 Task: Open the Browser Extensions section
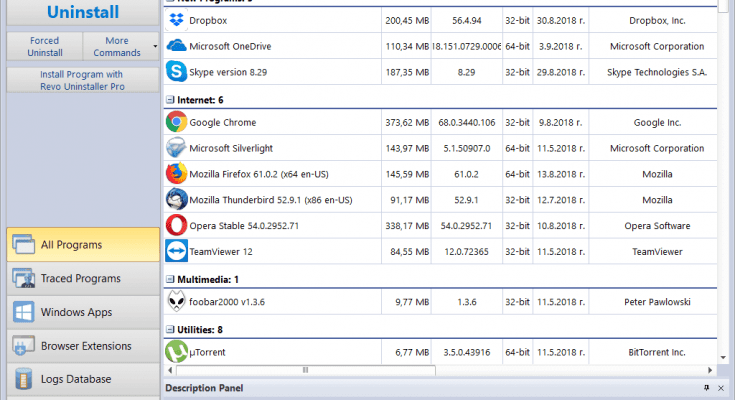coord(82,346)
